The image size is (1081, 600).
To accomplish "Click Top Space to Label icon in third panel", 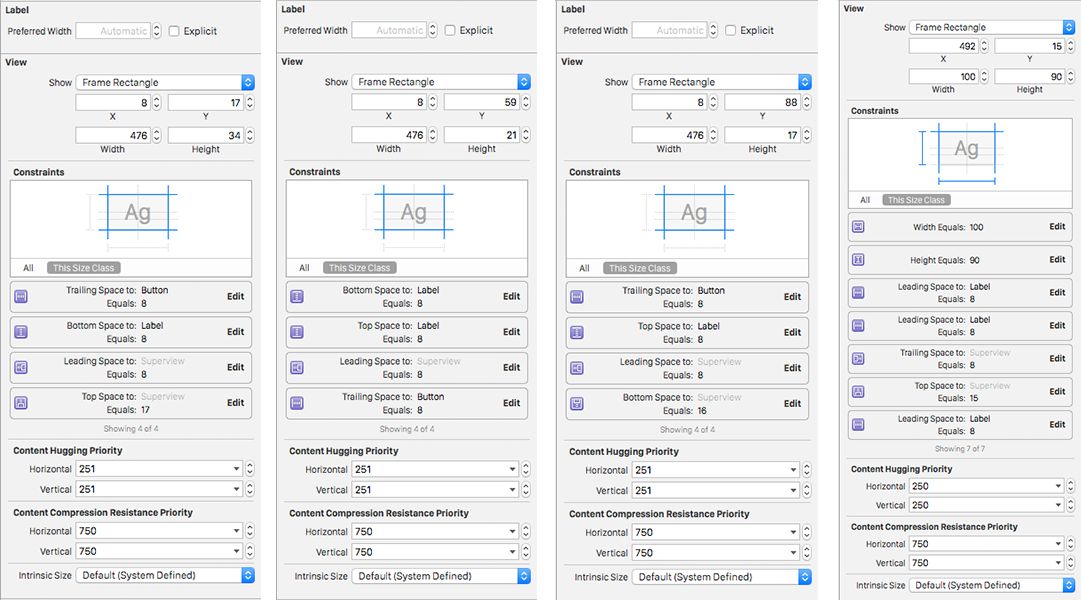I will [x=577, y=332].
